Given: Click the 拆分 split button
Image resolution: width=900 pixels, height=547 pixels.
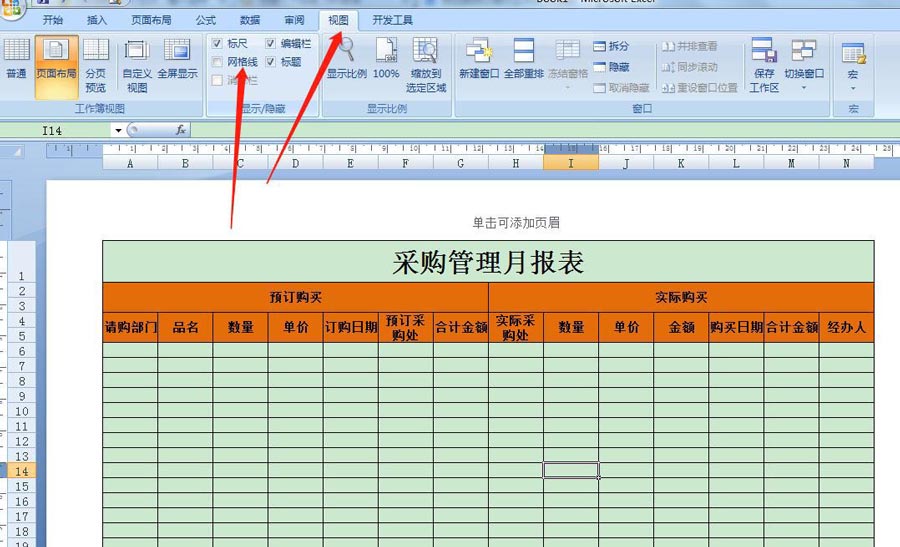Looking at the screenshot, I should 611,46.
